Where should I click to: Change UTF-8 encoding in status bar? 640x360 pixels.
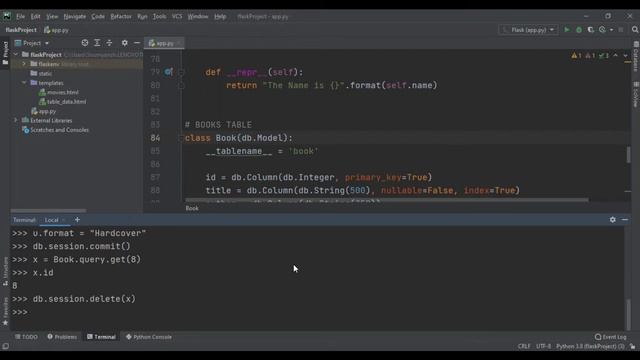coord(543,346)
